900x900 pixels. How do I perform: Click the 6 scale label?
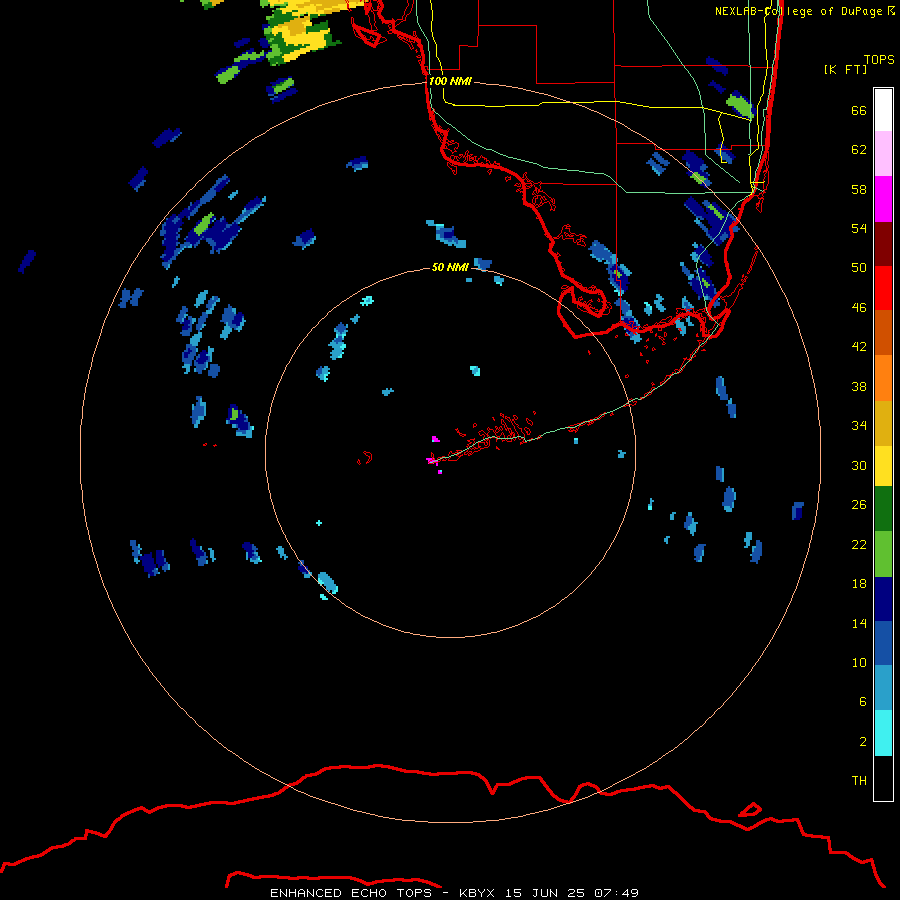(863, 702)
